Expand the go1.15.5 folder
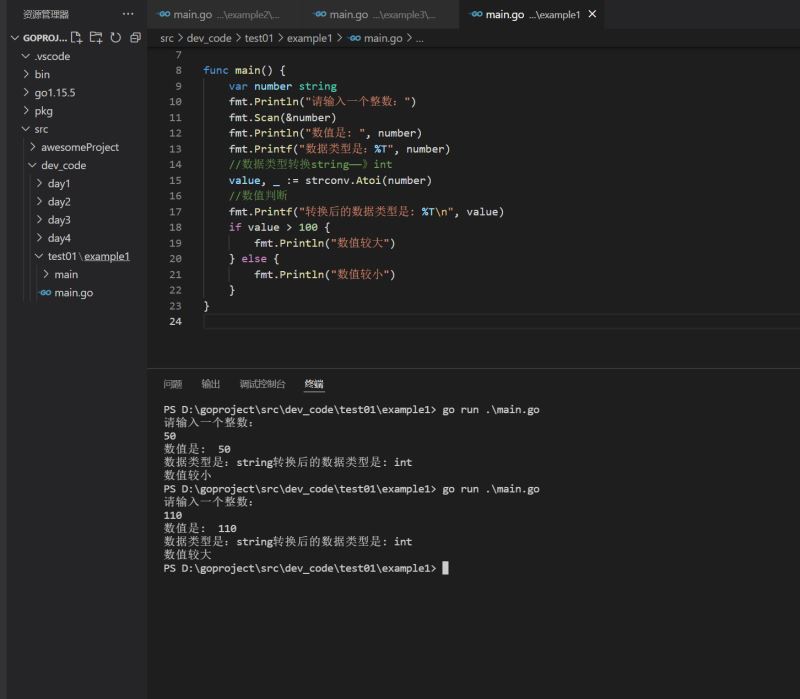 (x=26, y=92)
